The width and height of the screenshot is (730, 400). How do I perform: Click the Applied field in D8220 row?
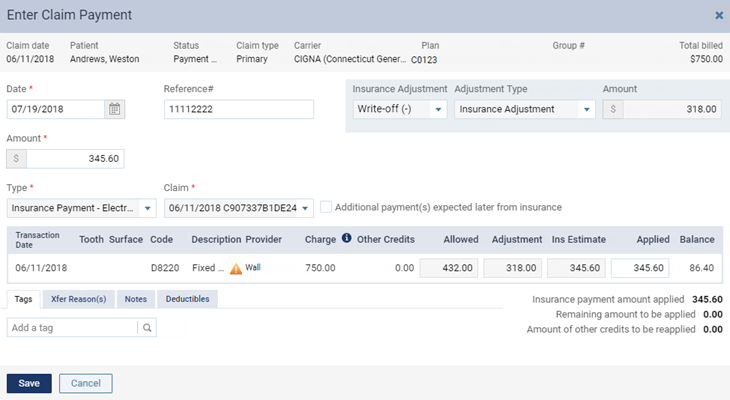(x=640, y=268)
